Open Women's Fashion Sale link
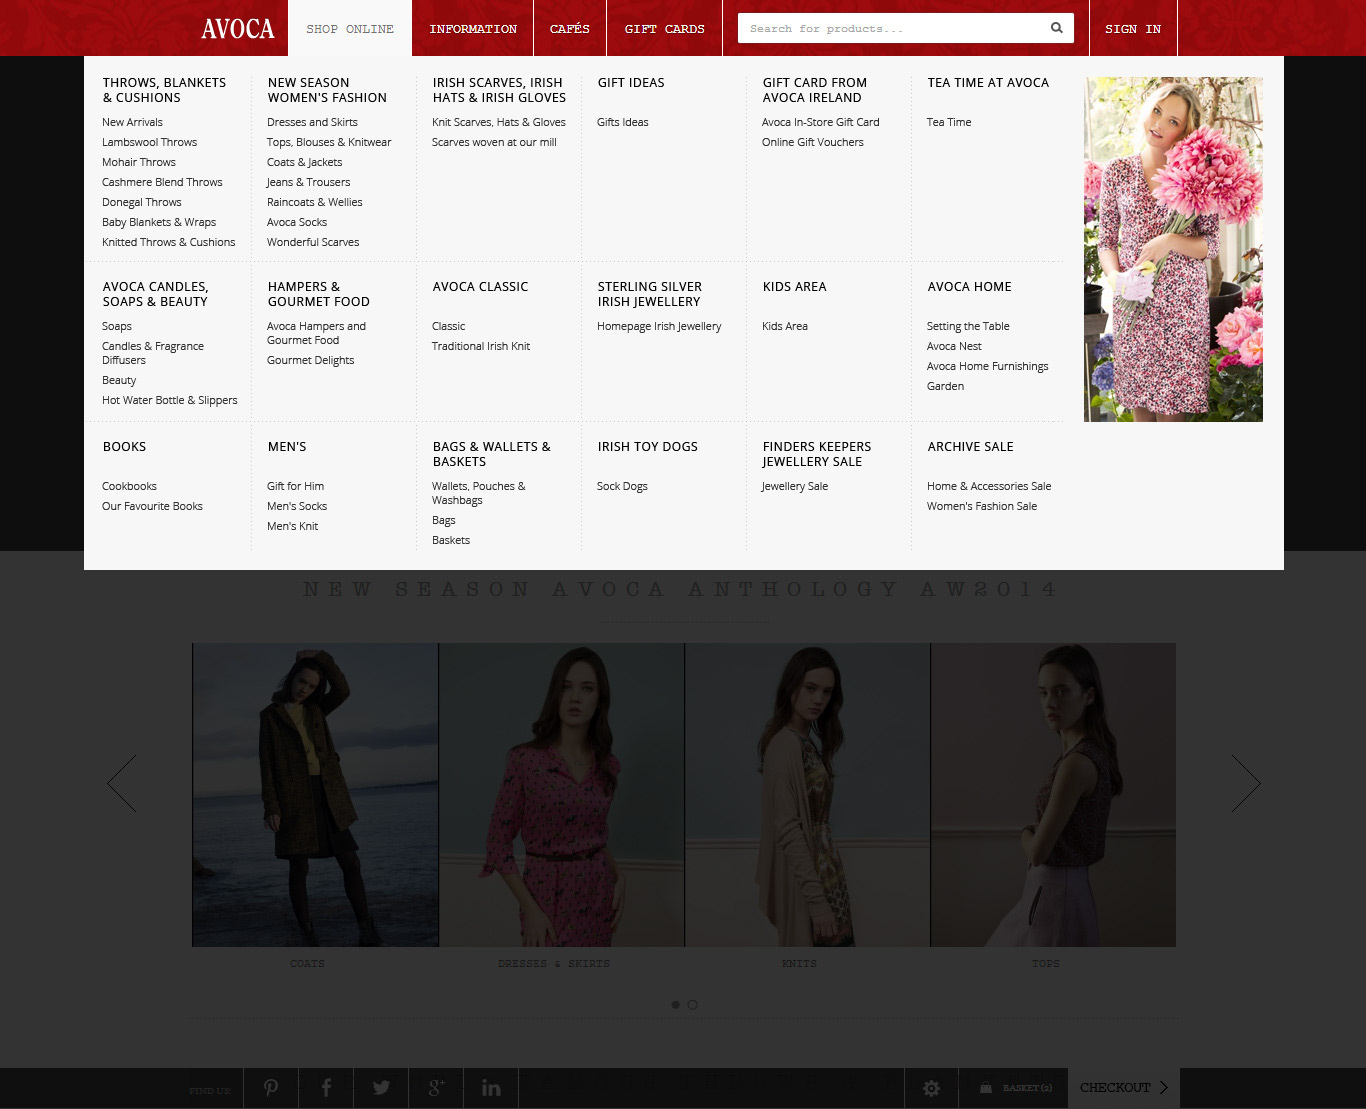Image resolution: width=1366 pixels, height=1109 pixels. point(982,506)
